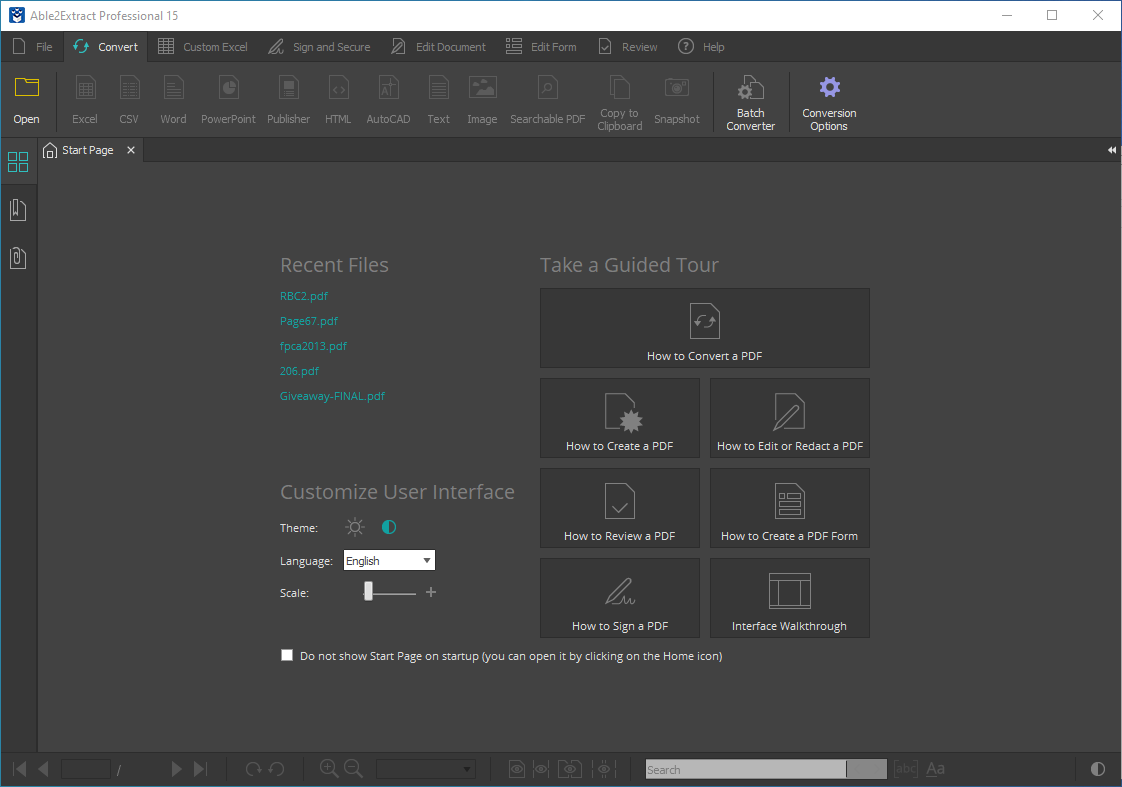Image resolution: width=1122 pixels, height=787 pixels.
Task: Open the RBC2.pdf recent file
Action: tap(304, 296)
